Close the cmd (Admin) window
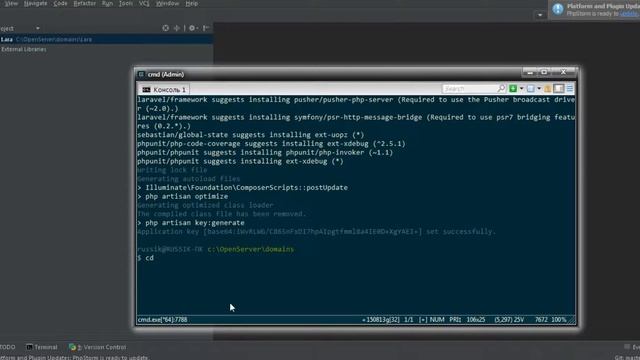Image resolution: width=640 pixels, height=360 pixels. 563,72
